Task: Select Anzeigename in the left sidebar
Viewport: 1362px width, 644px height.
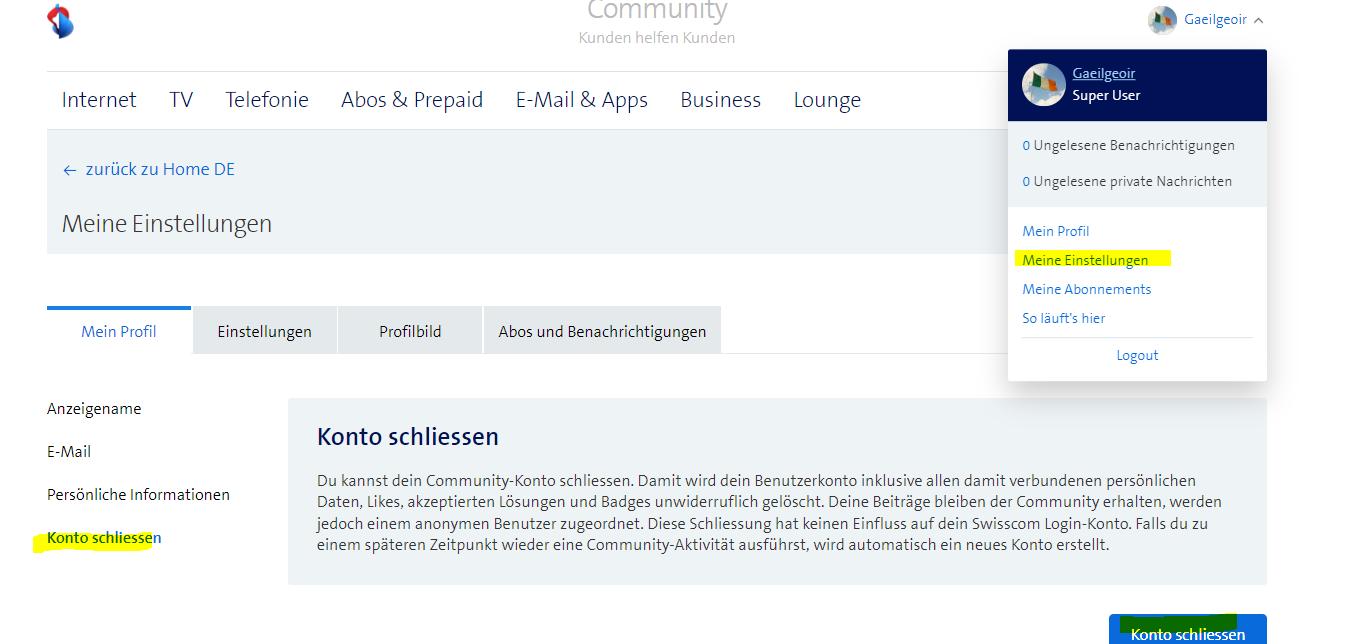Action: [94, 409]
